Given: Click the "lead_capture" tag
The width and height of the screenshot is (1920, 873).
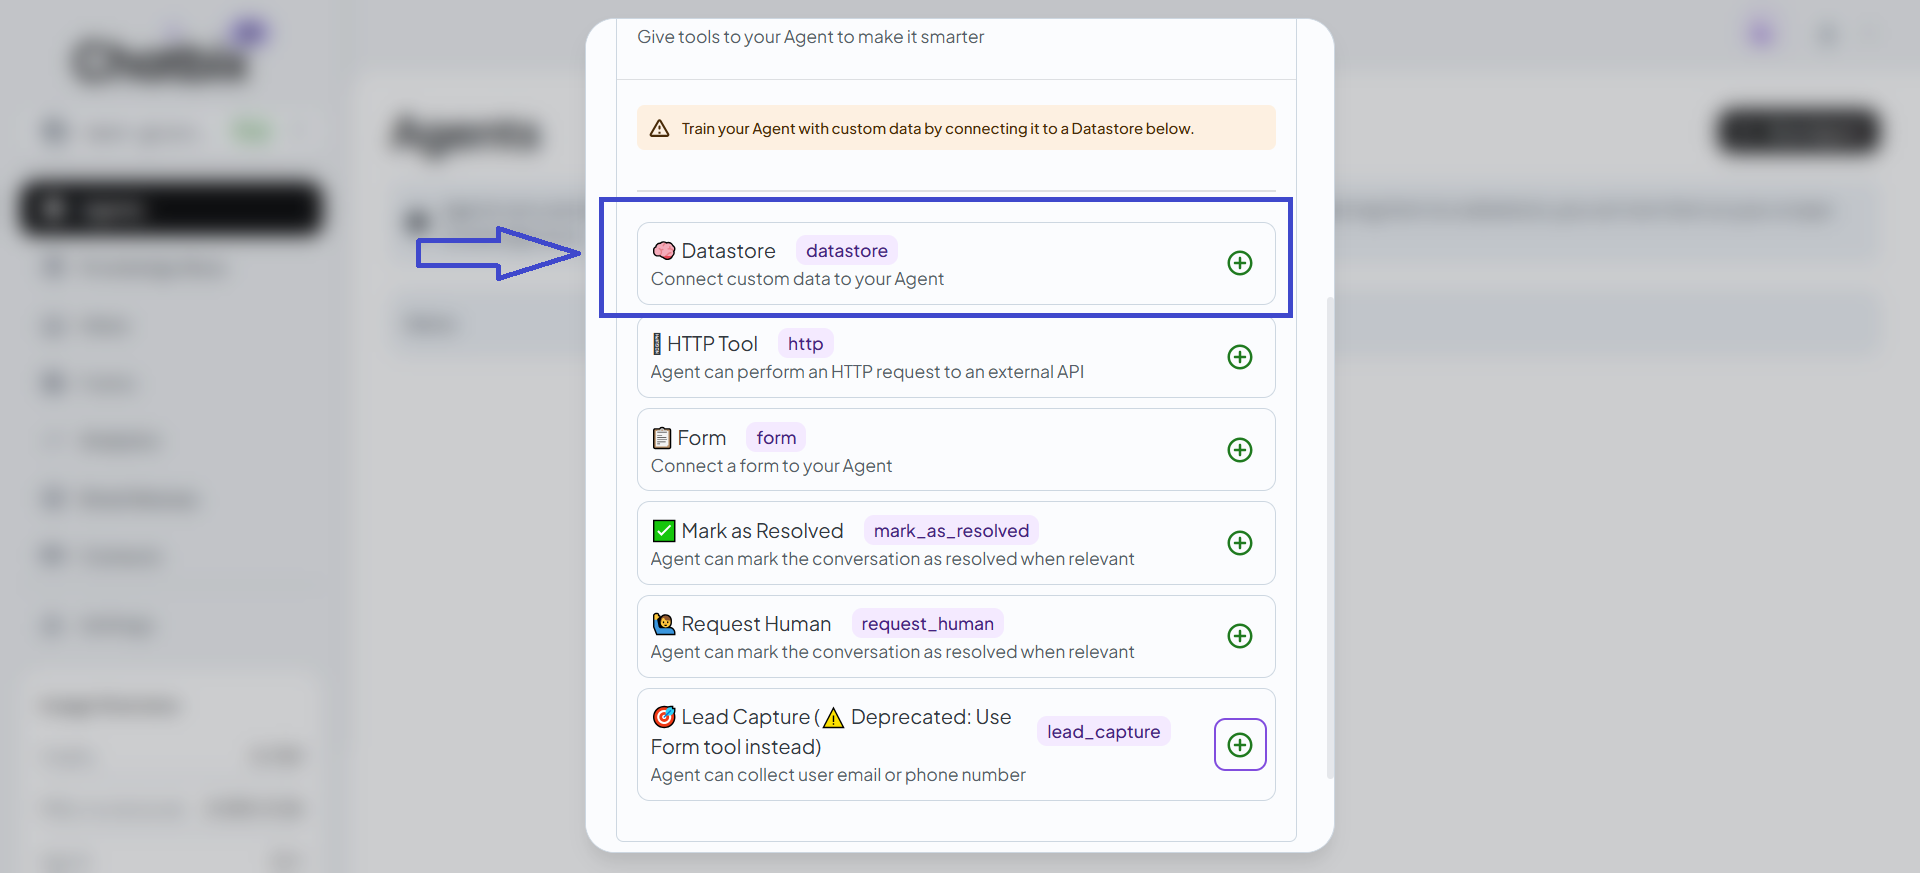Looking at the screenshot, I should coord(1103,732).
